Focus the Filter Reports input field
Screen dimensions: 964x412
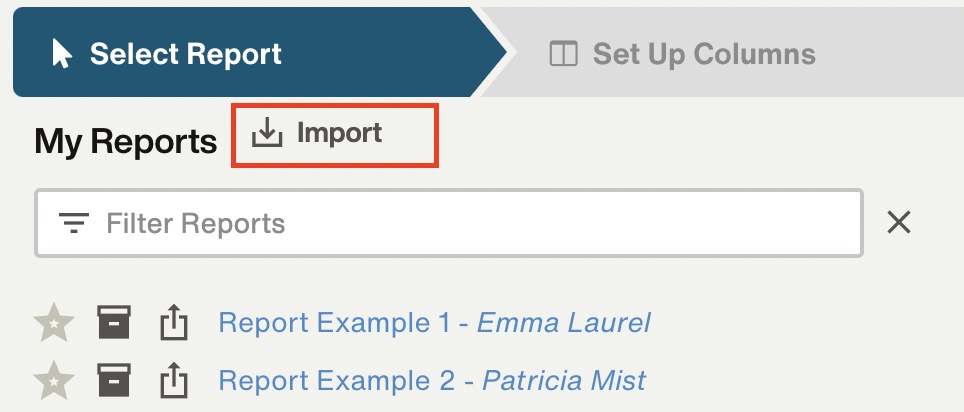[449, 223]
